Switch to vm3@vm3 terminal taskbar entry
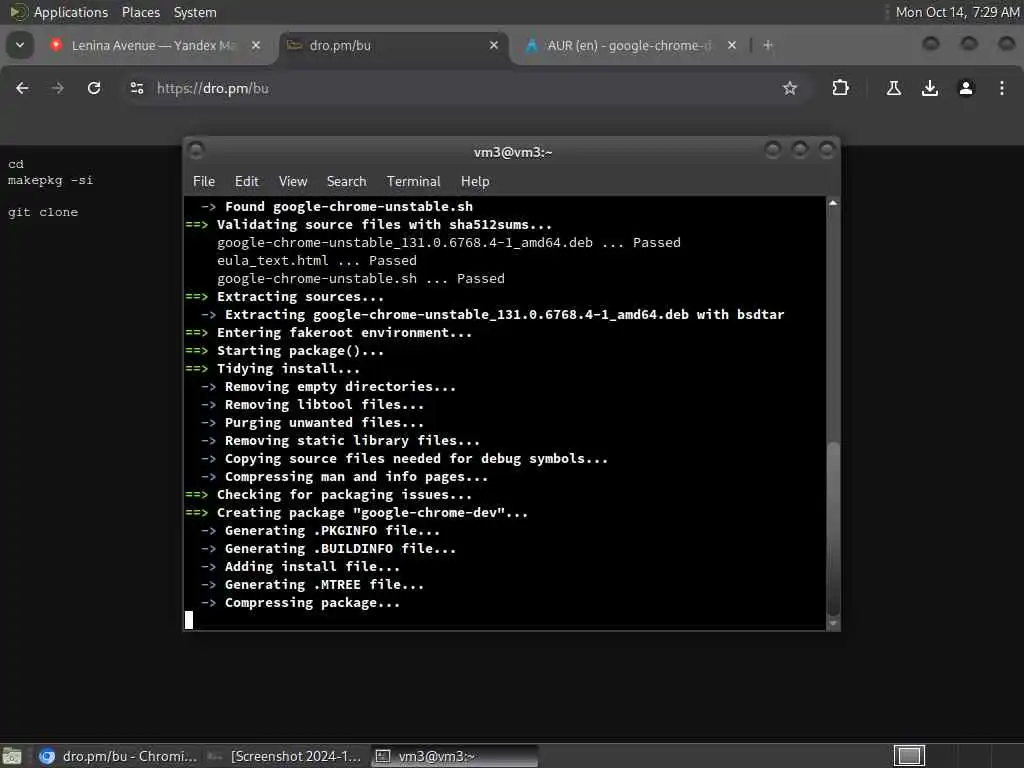This screenshot has height=768, width=1024. (455, 756)
